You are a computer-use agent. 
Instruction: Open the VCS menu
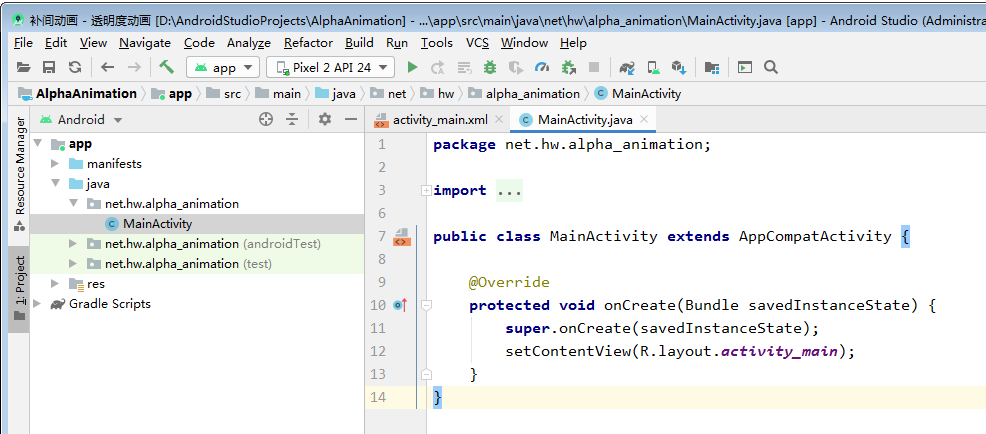click(477, 43)
